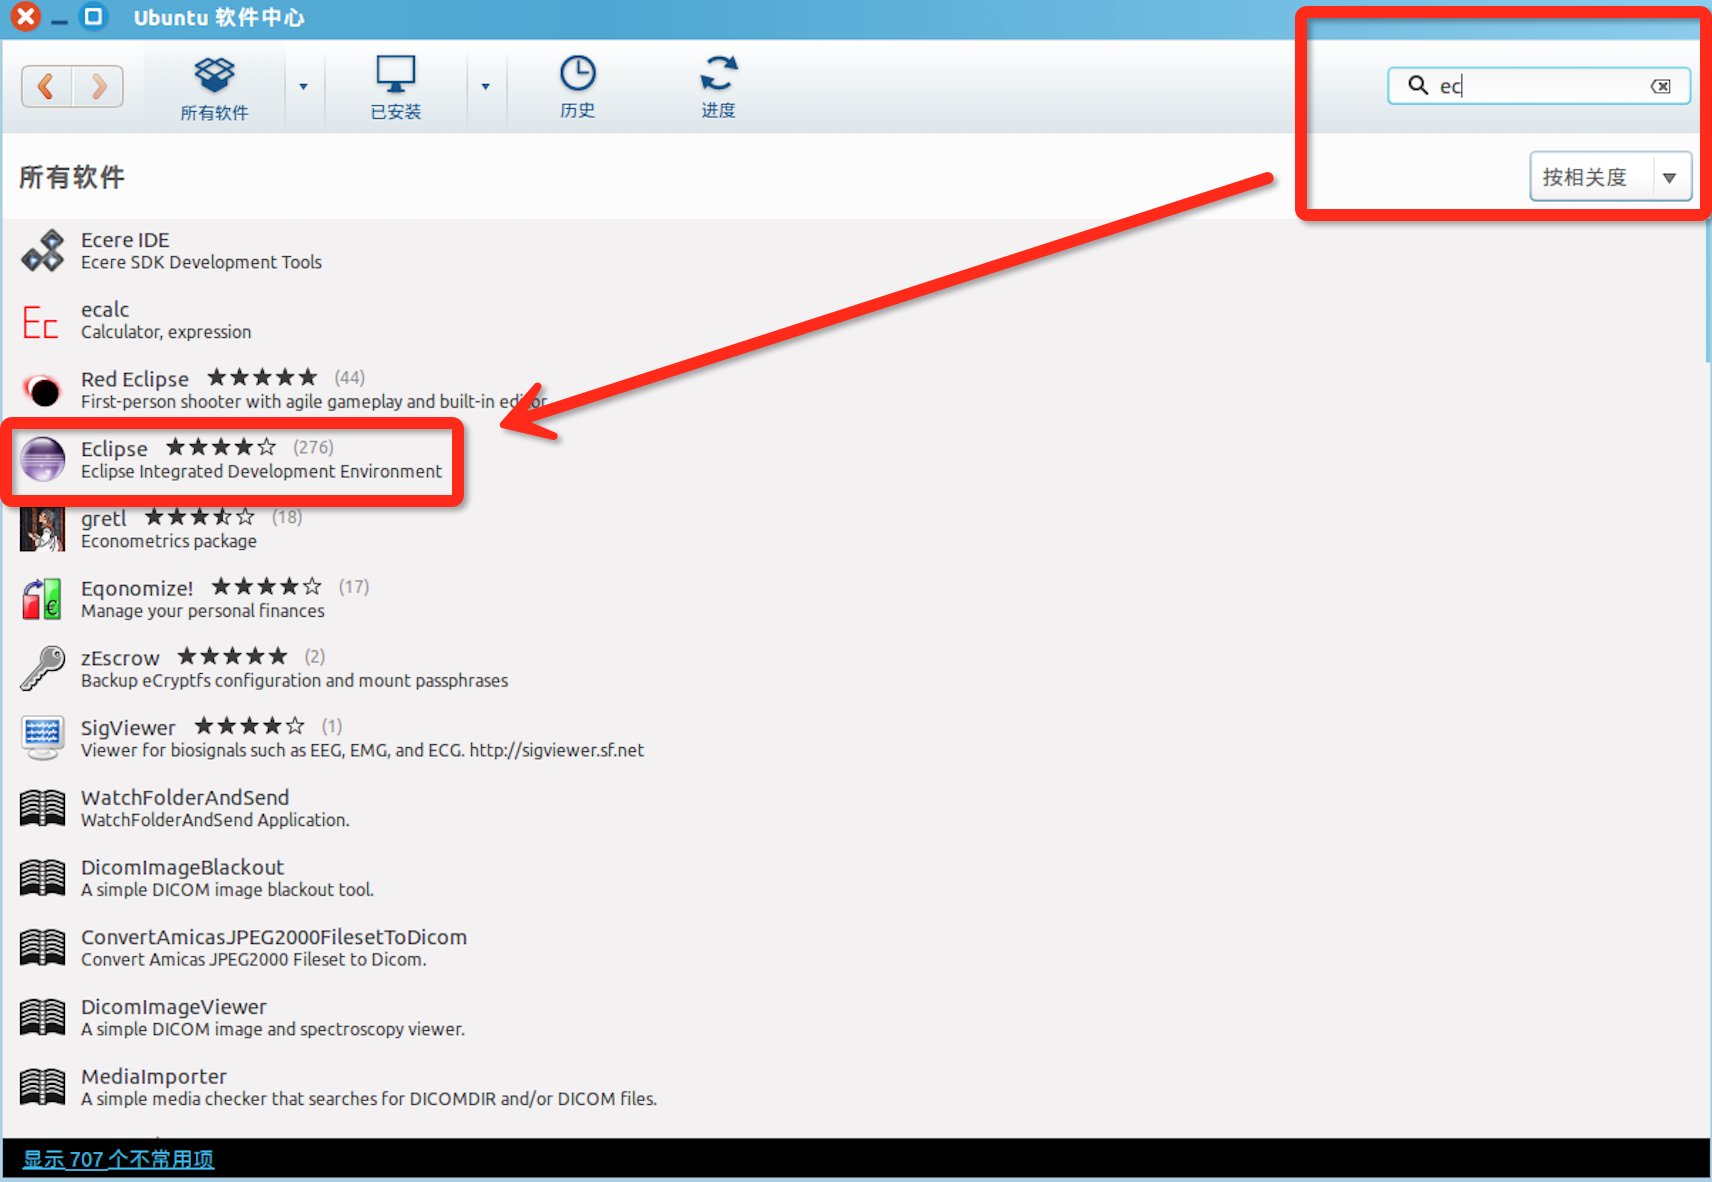
Task: Click the show 707 uncommon items link
Action: click(x=118, y=1160)
